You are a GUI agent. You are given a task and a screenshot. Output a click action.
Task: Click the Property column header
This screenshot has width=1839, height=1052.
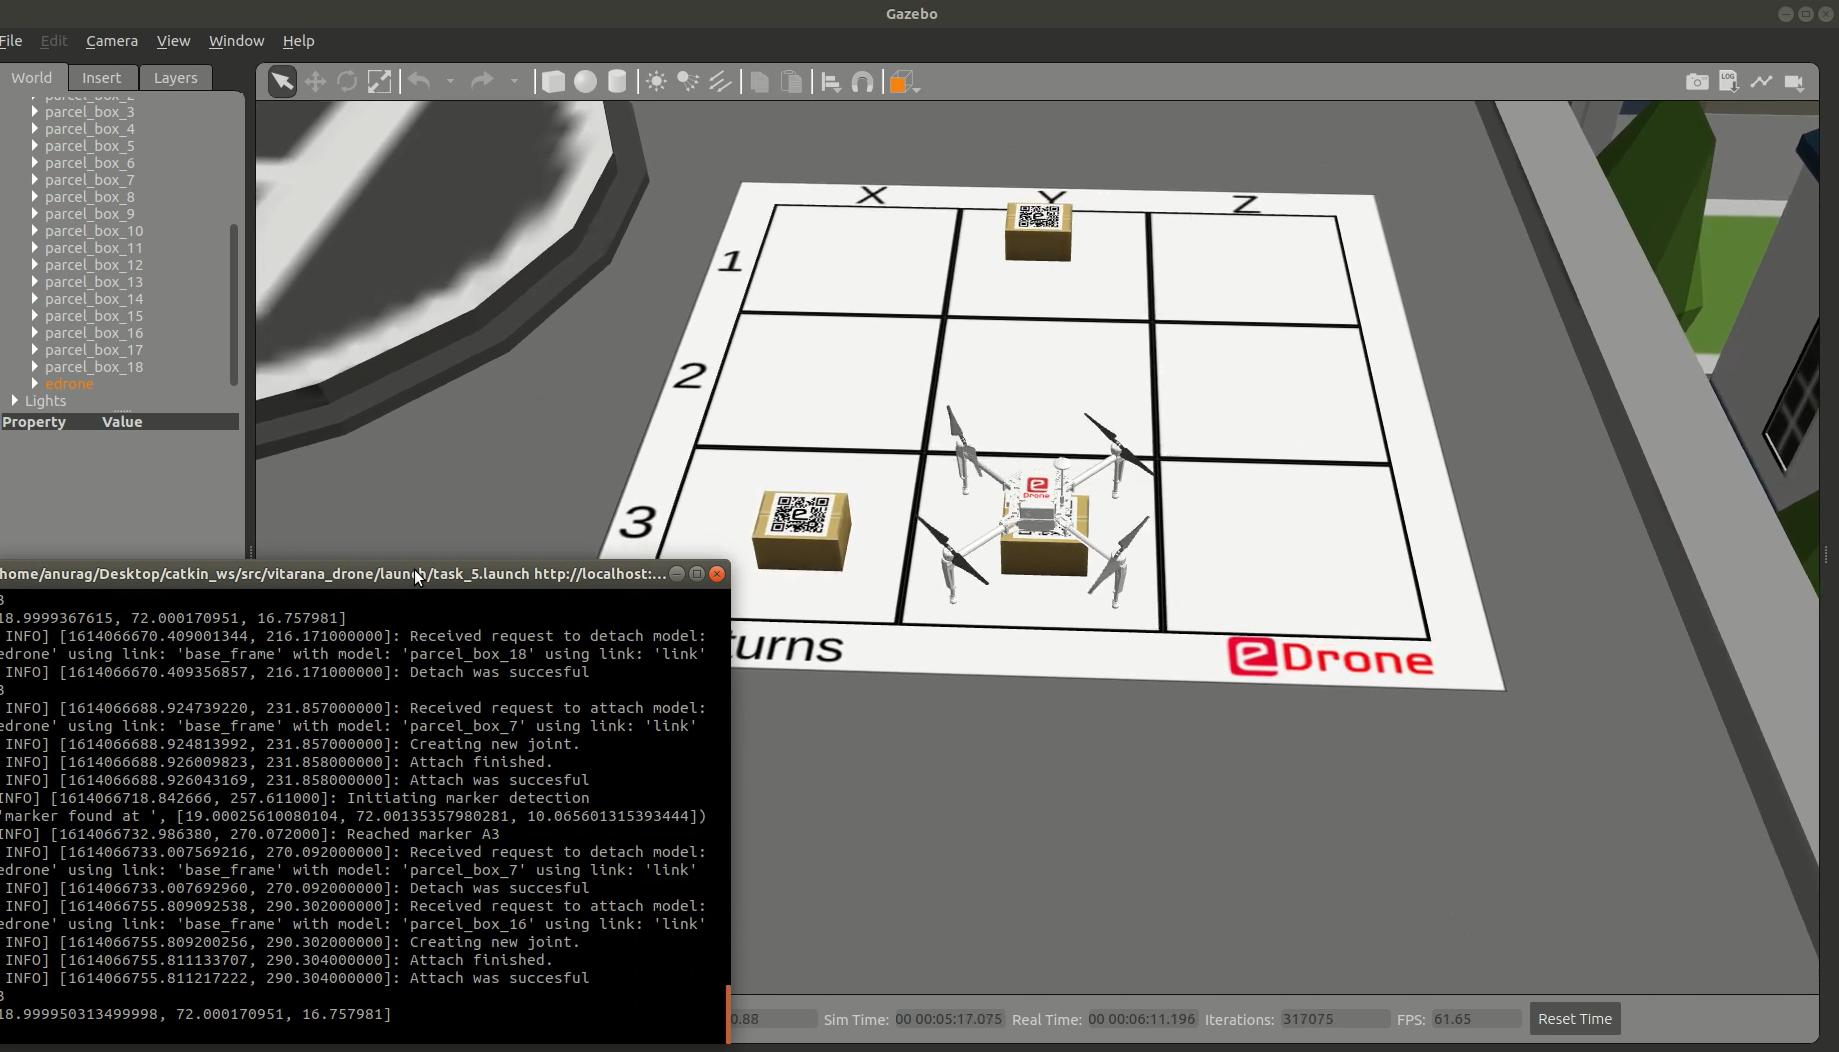coord(34,422)
